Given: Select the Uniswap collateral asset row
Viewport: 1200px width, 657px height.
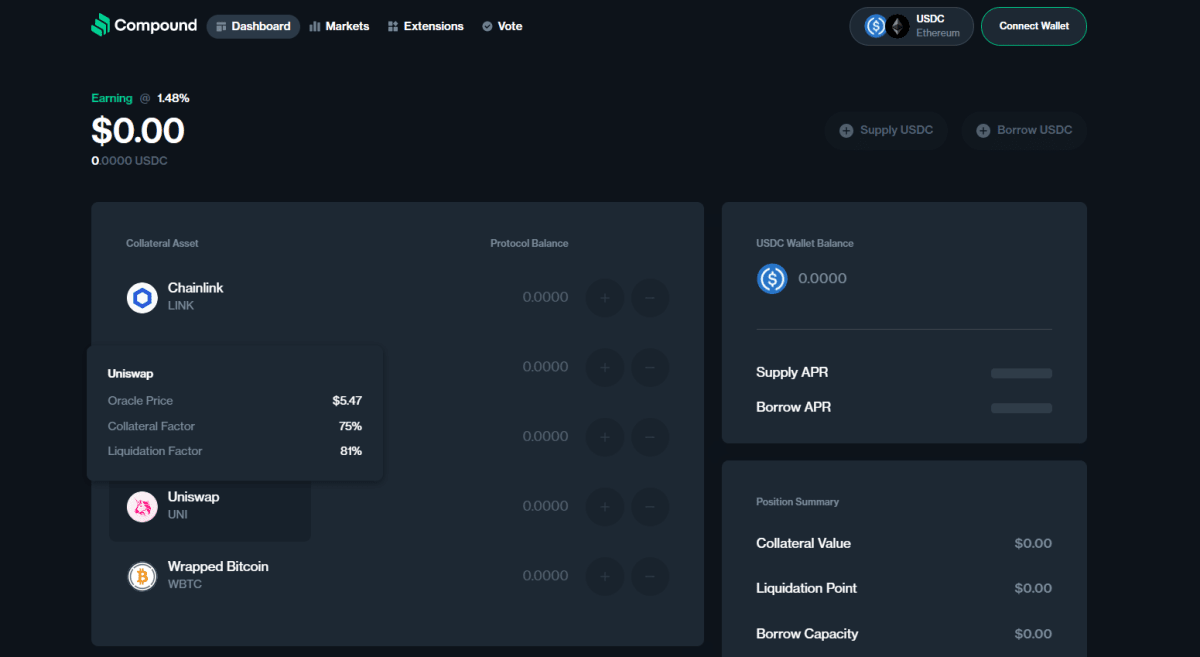Looking at the screenshot, I should click(x=210, y=507).
